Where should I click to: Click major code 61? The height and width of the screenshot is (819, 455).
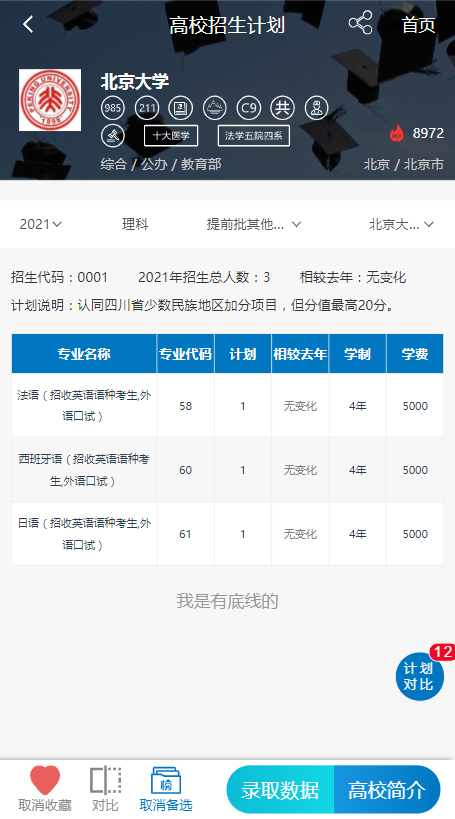coord(185,534)
